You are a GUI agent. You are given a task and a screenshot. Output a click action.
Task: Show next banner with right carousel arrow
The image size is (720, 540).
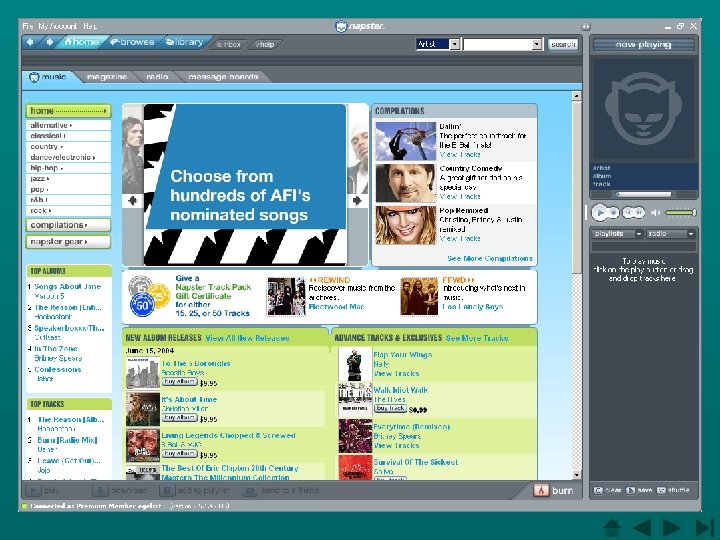(357, 201)
